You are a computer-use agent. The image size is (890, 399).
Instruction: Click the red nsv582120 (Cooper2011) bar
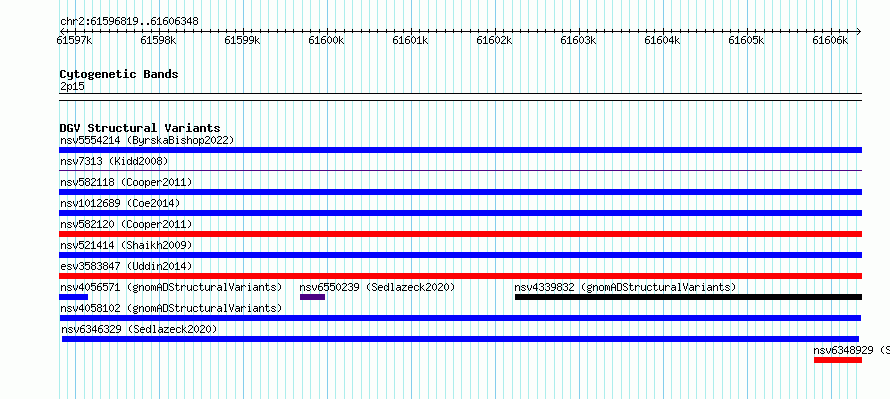(460, 234)
